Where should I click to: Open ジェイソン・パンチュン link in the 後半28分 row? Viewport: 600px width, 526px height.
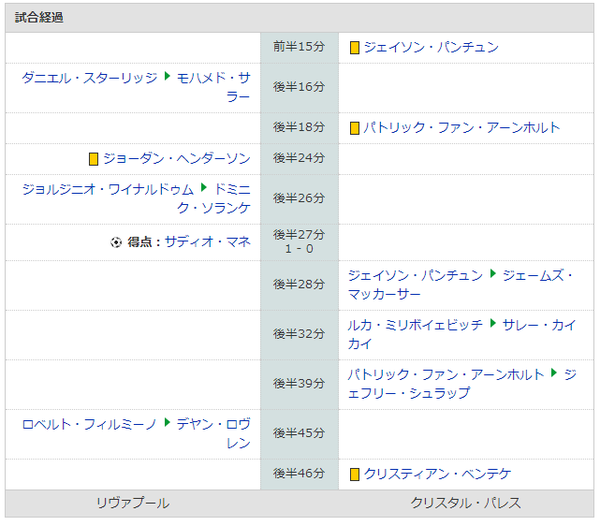416,275
